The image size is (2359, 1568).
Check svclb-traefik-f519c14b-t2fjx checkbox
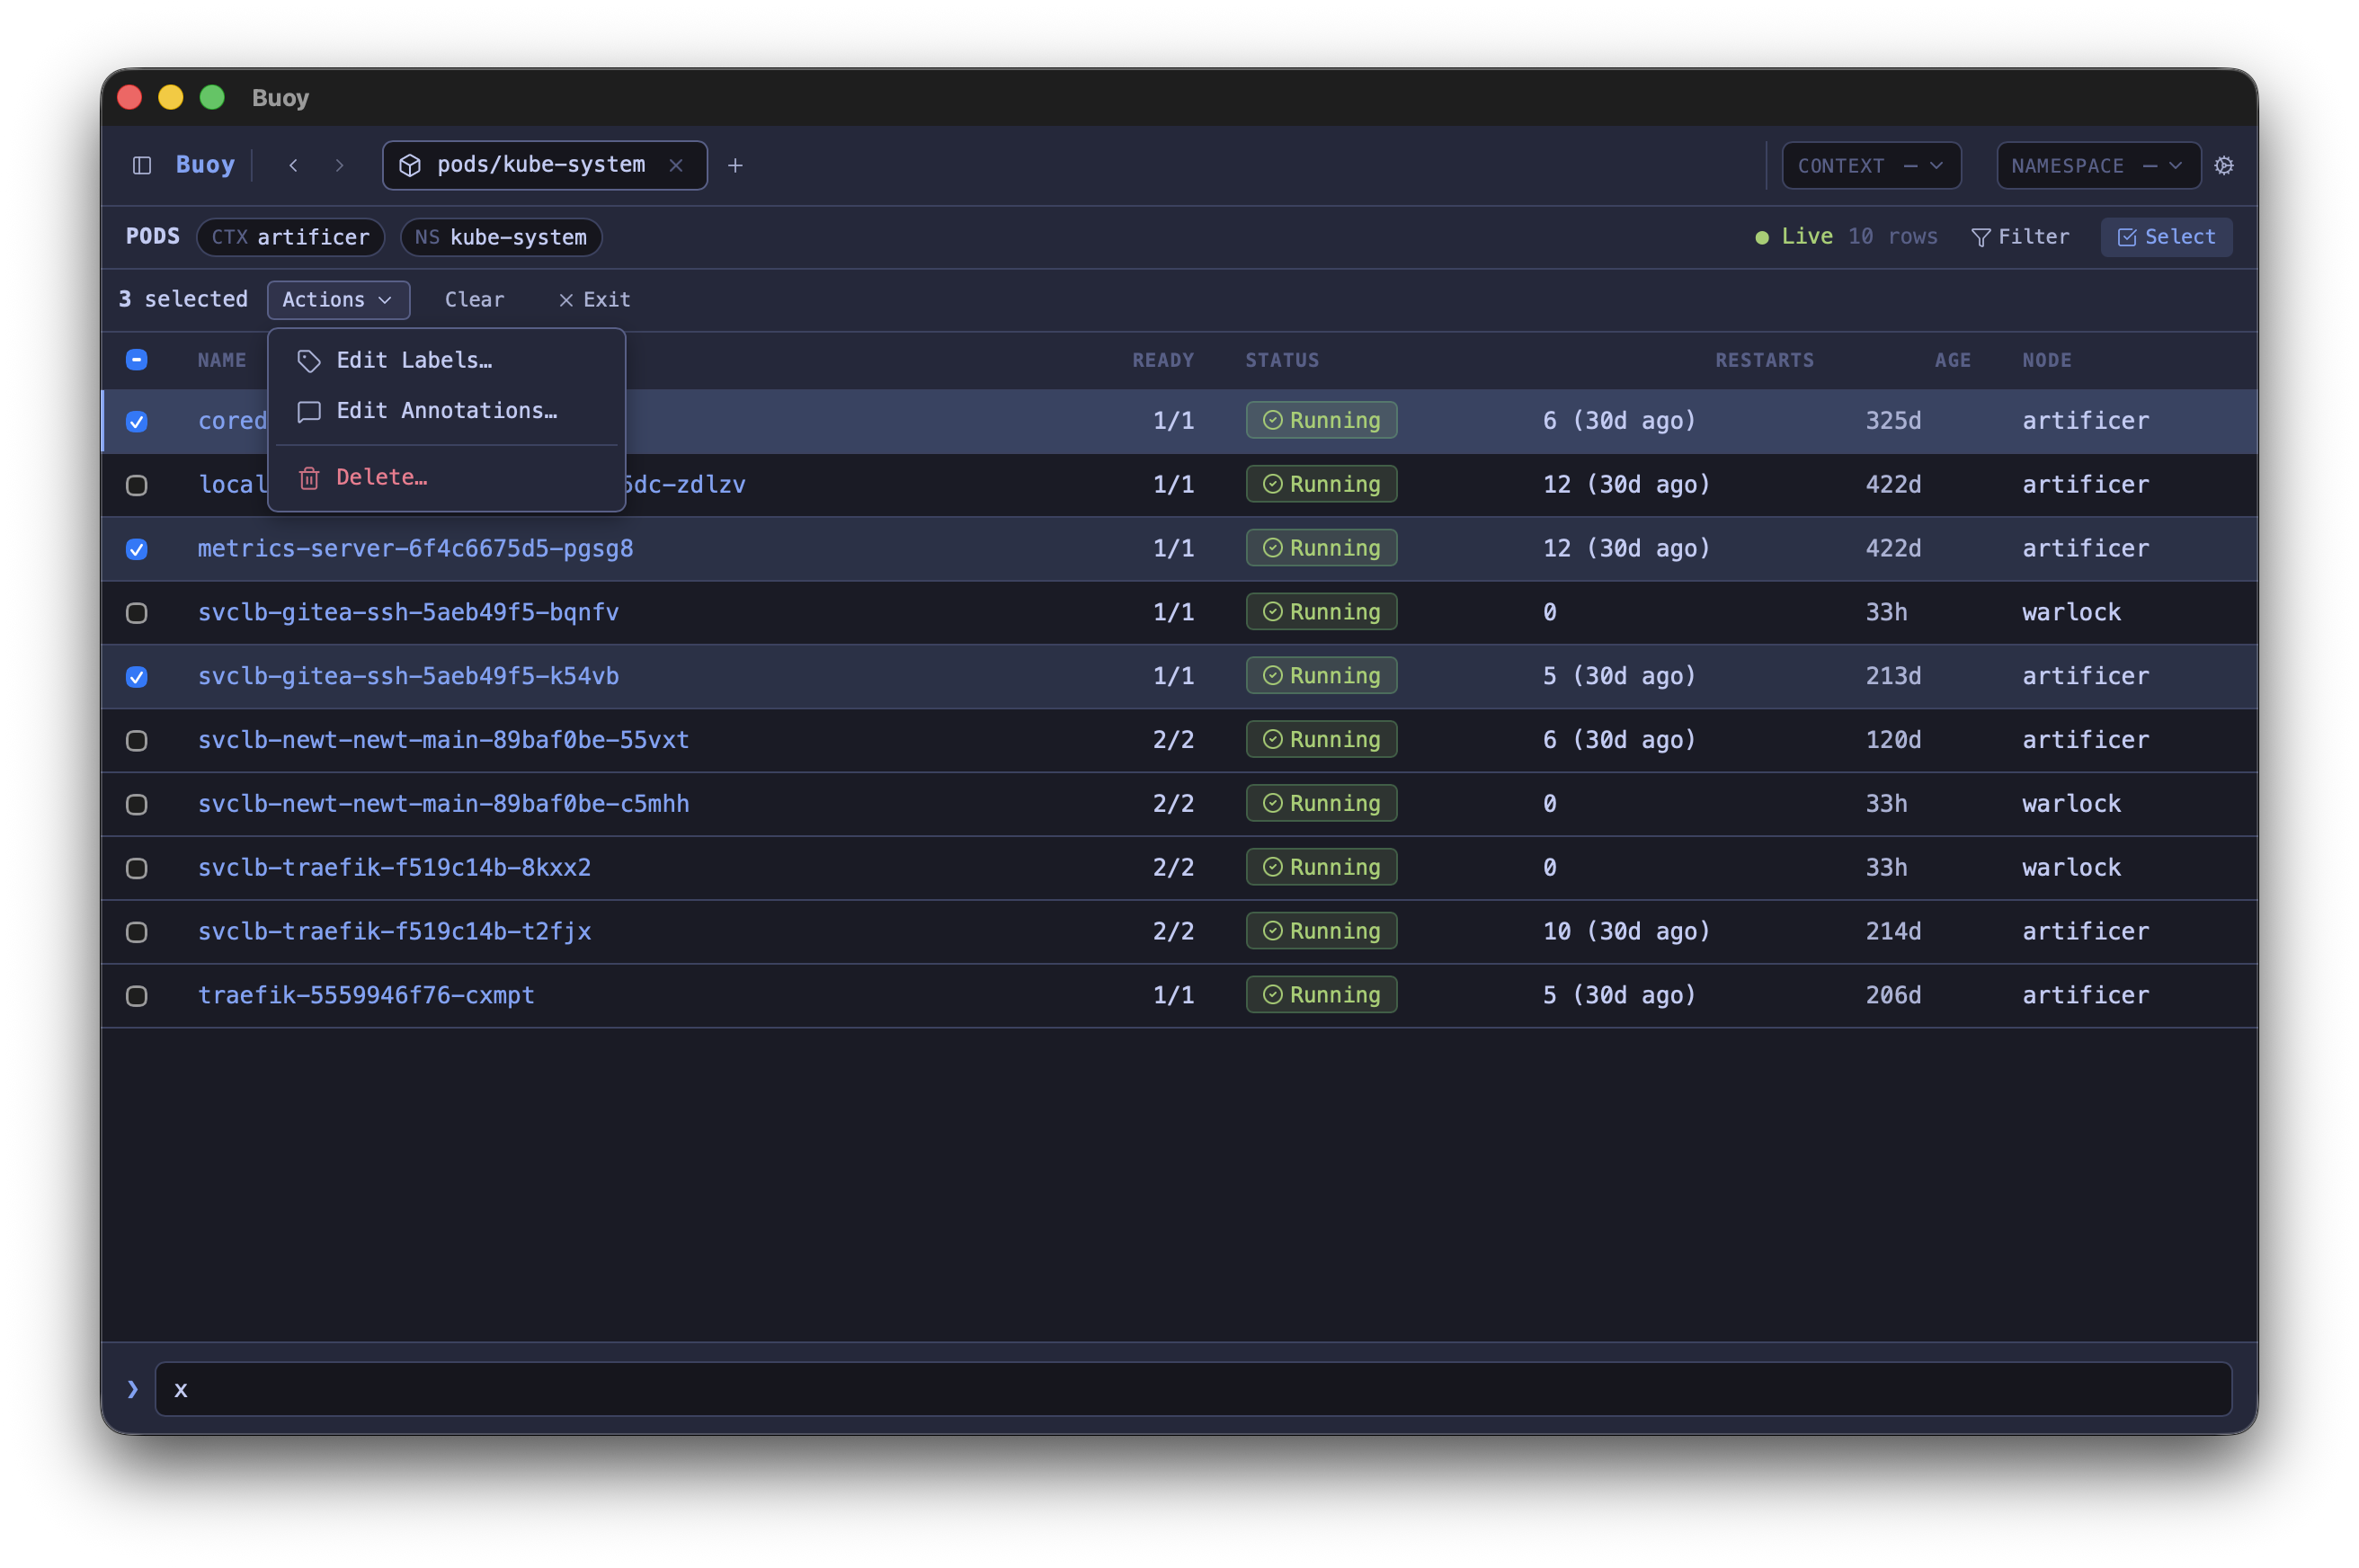tap(137, 932)
